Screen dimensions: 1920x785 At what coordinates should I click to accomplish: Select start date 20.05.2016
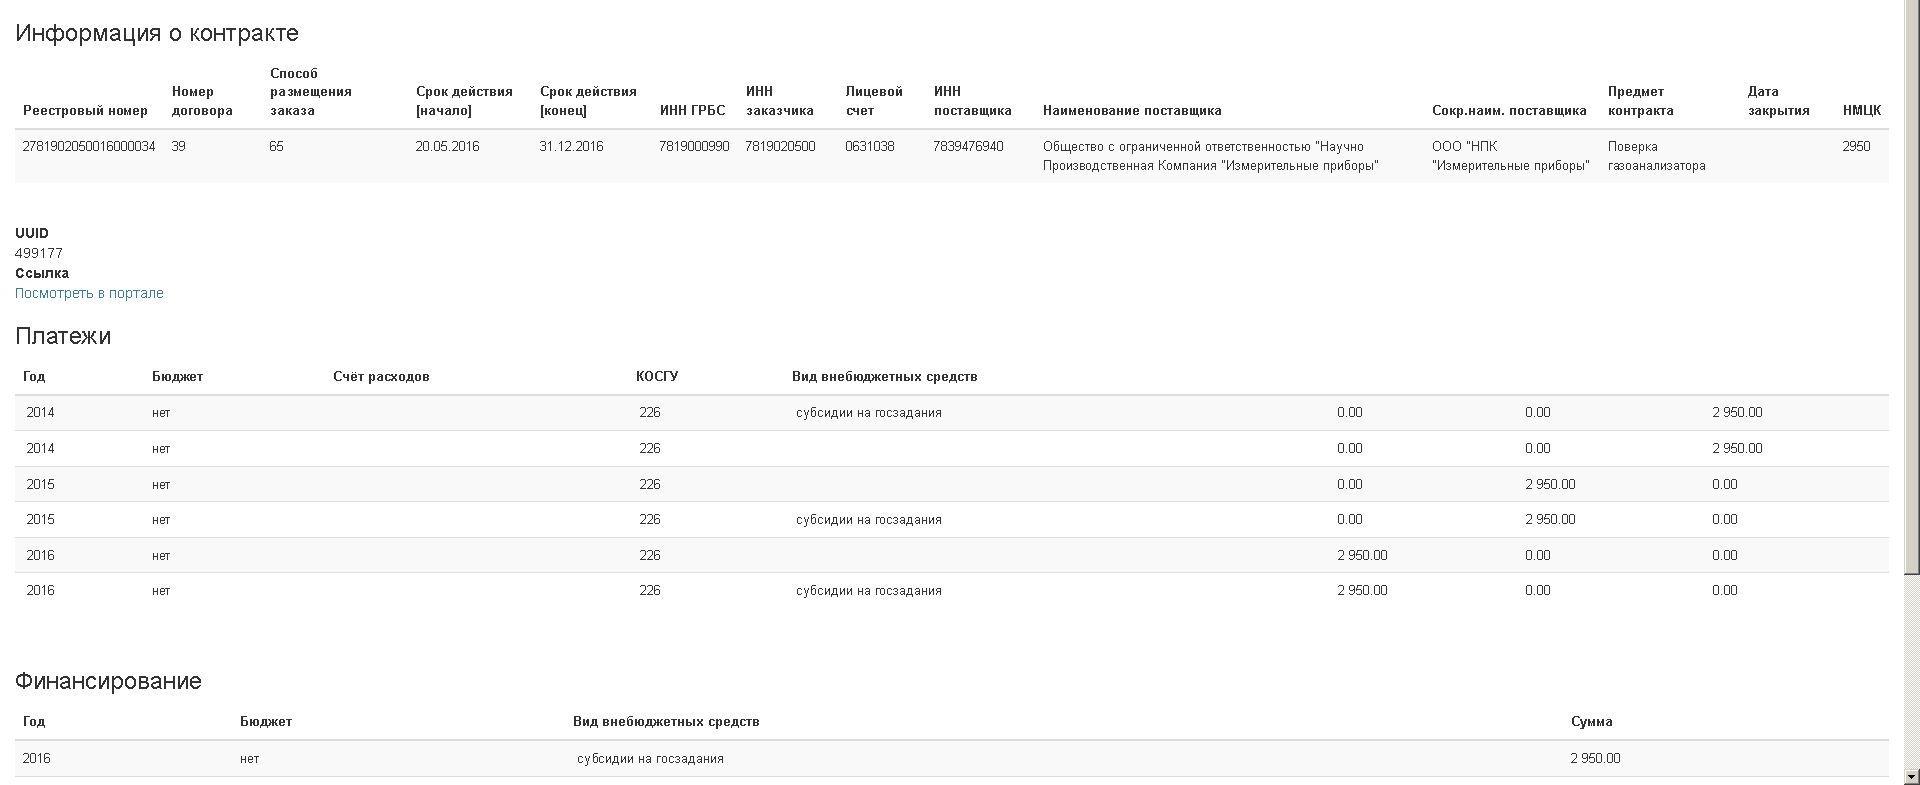pyautogui.click(x=447, y=146)
